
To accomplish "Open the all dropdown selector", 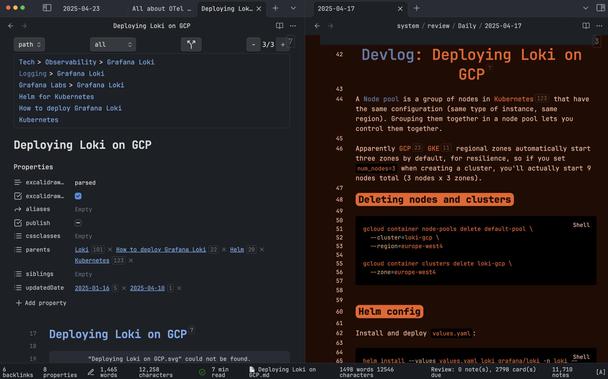I will 113,44.
